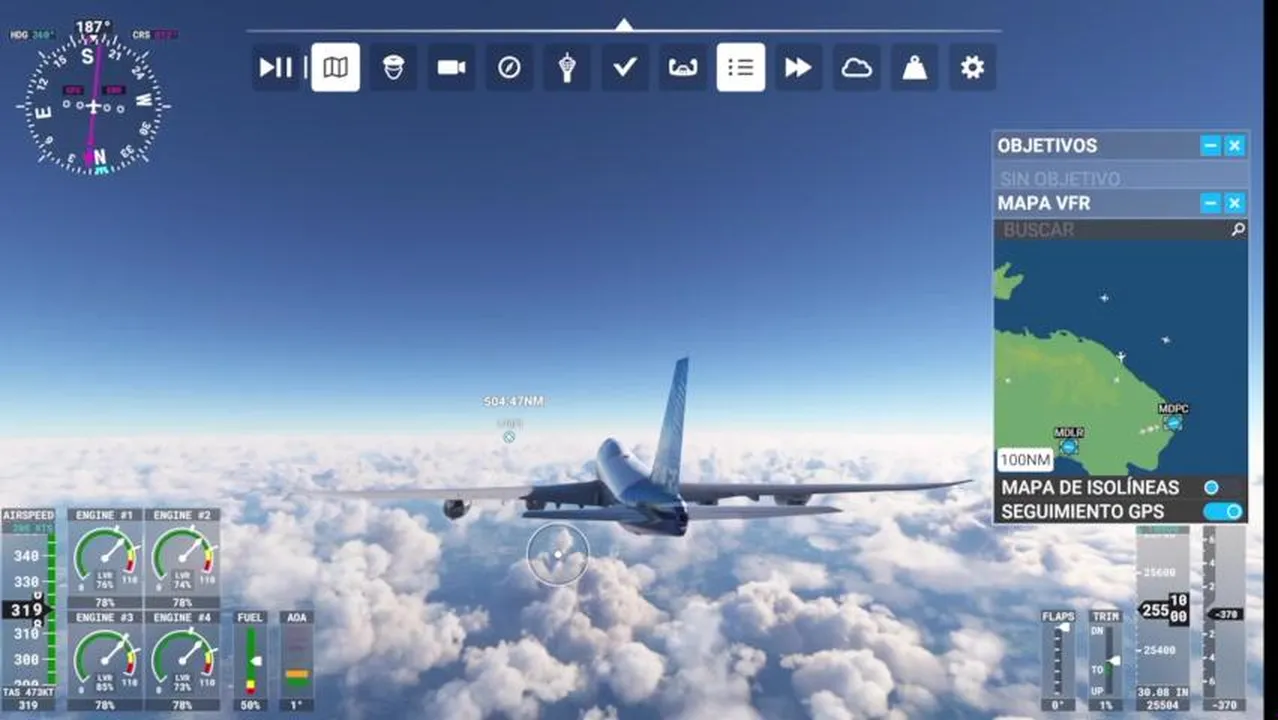Image resolution: width=1278 pixels, height=720 pixels.
Task: Click the ENGINE #1 gauge
Action: 105,558
